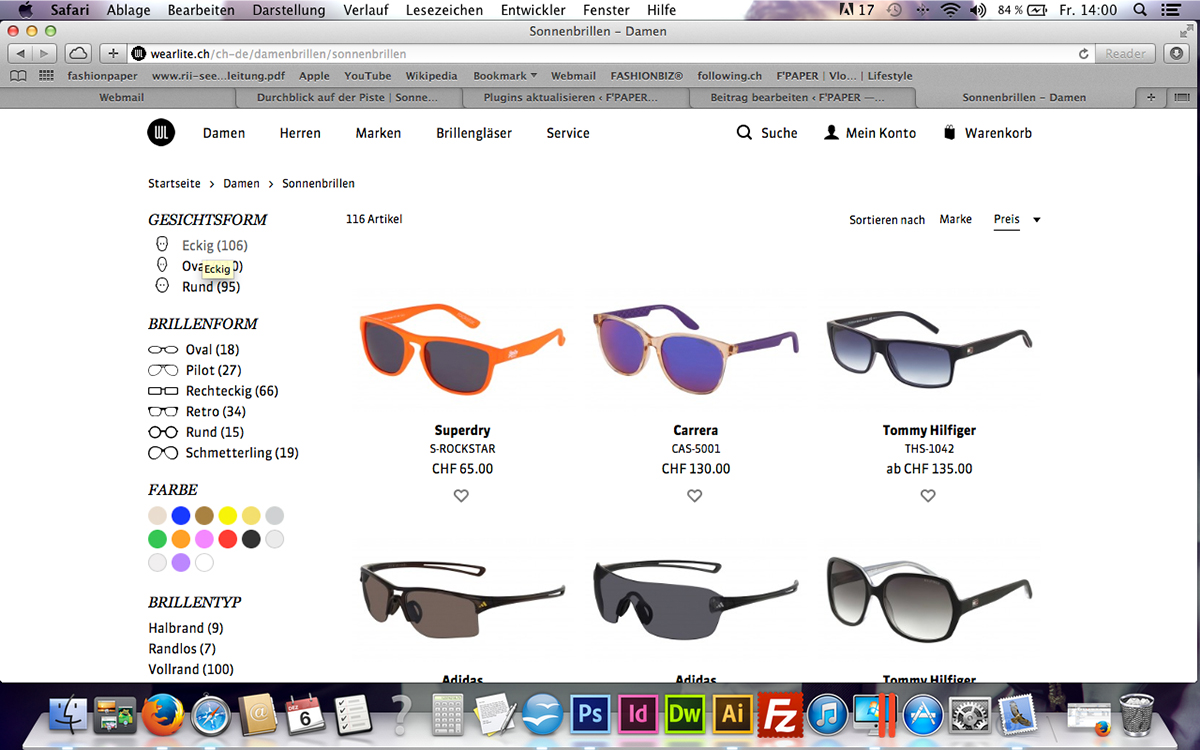Image resolution: width=1200 pixels, height=750 pixels.
Task: Go back with the Safari back arrow
Action: (x=21, y=53)
